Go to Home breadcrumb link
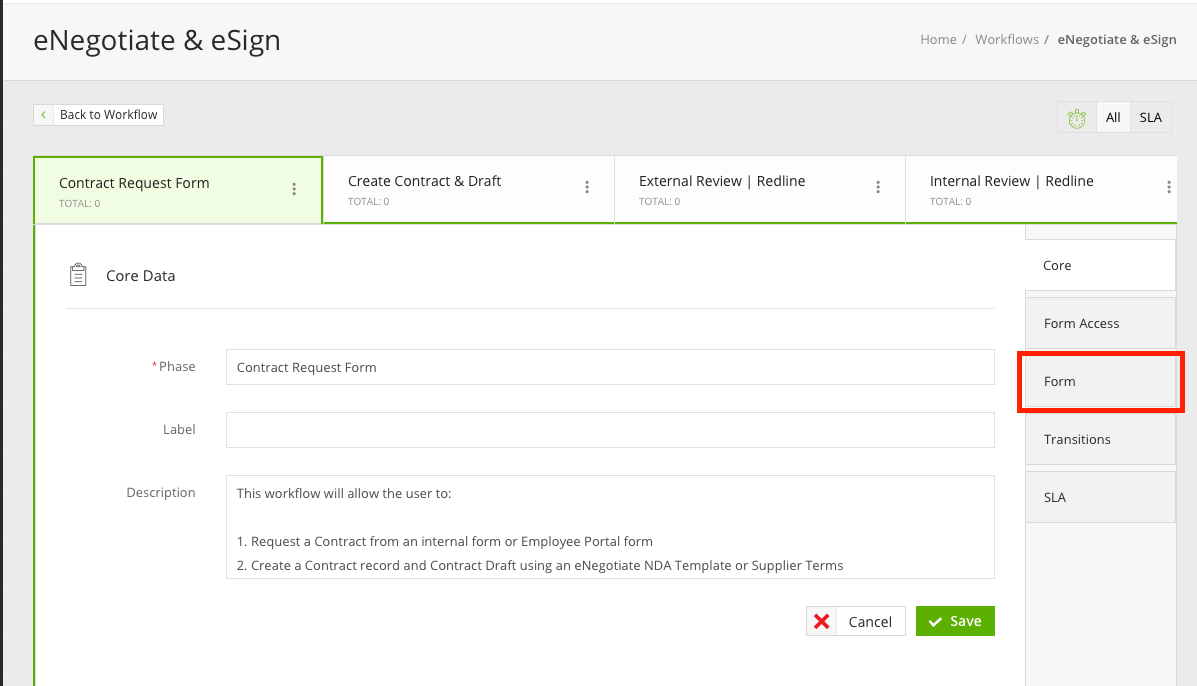1197x686 pixels. tap(938, 40)
